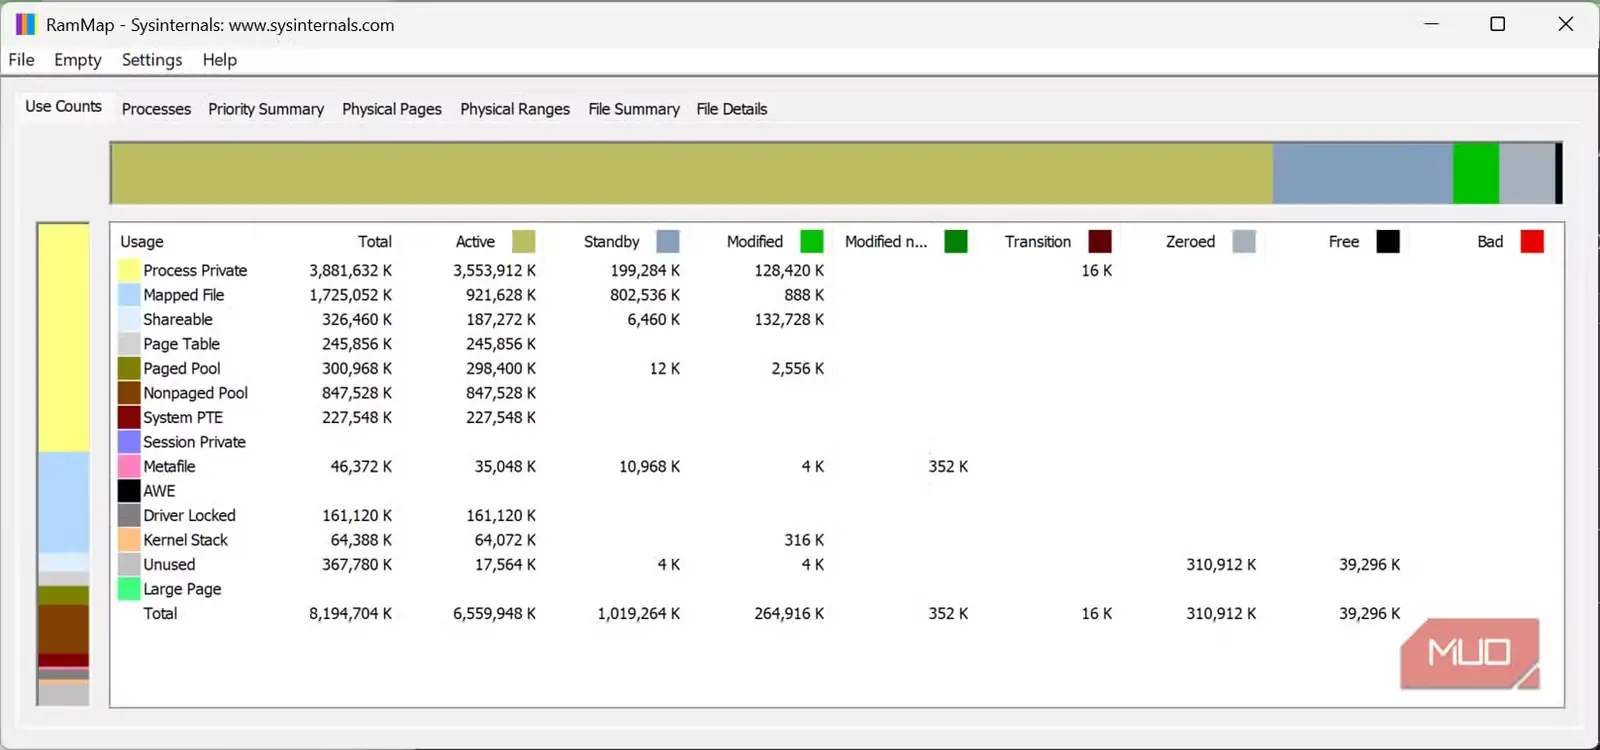Viewport: 1600px width, 750px height.
Task: Select the Use Counts tab
Action: click(63, 106)
